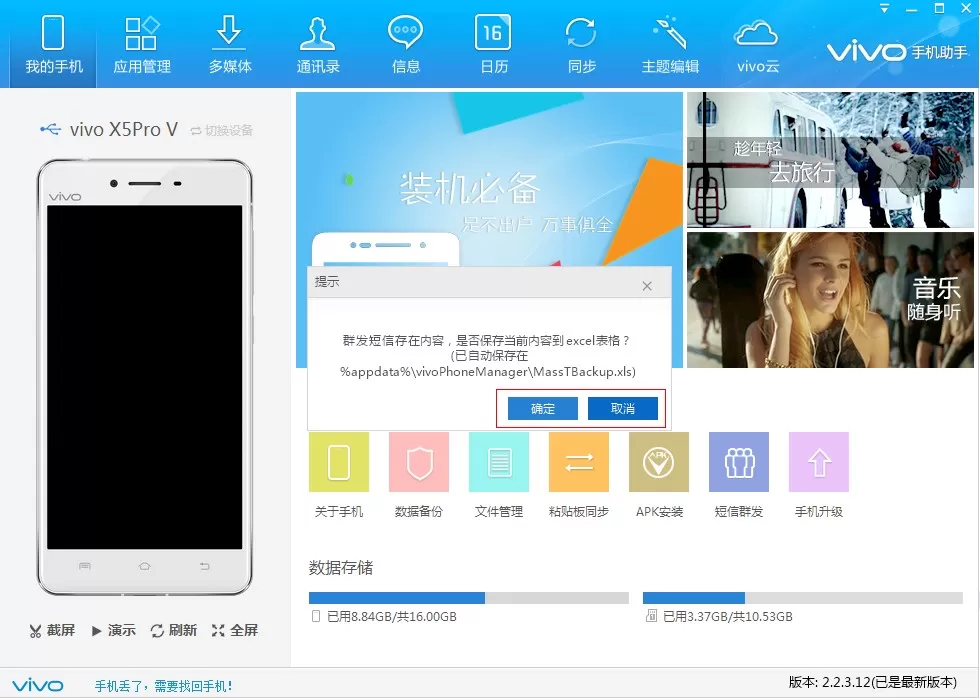Click 手机丢了，需要找回手机 link
Viewport: 980px width, 698px height.
(x=164, y=686)
